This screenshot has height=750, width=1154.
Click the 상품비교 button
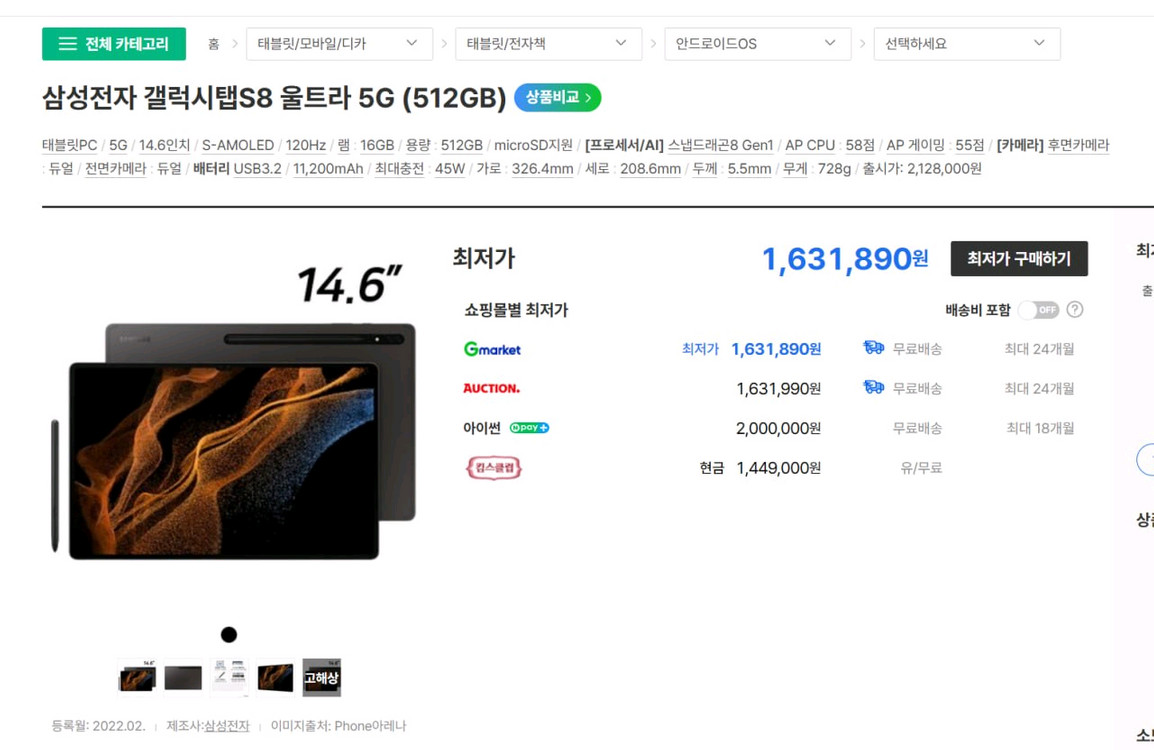coord(557,97)
